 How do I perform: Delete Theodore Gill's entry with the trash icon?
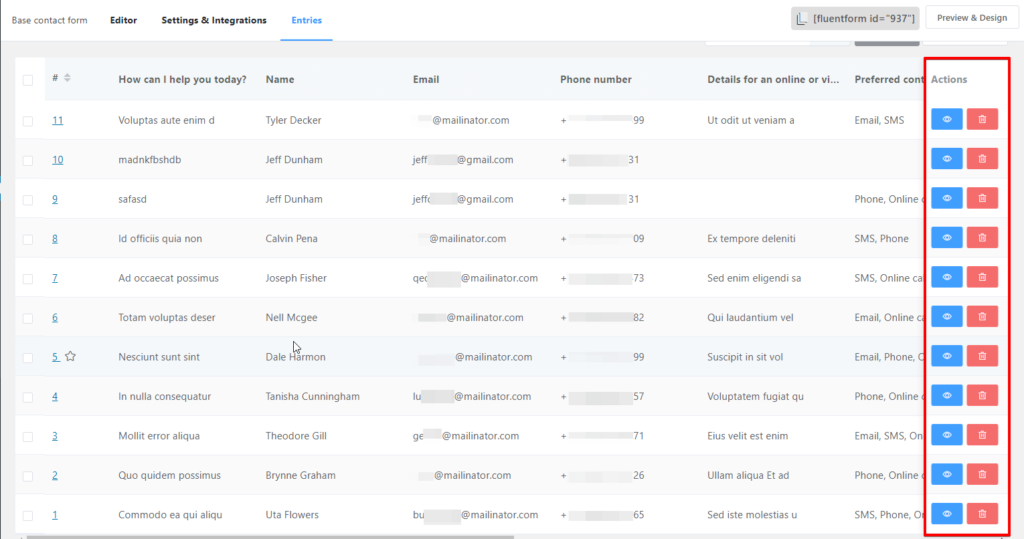pos(982,435)
